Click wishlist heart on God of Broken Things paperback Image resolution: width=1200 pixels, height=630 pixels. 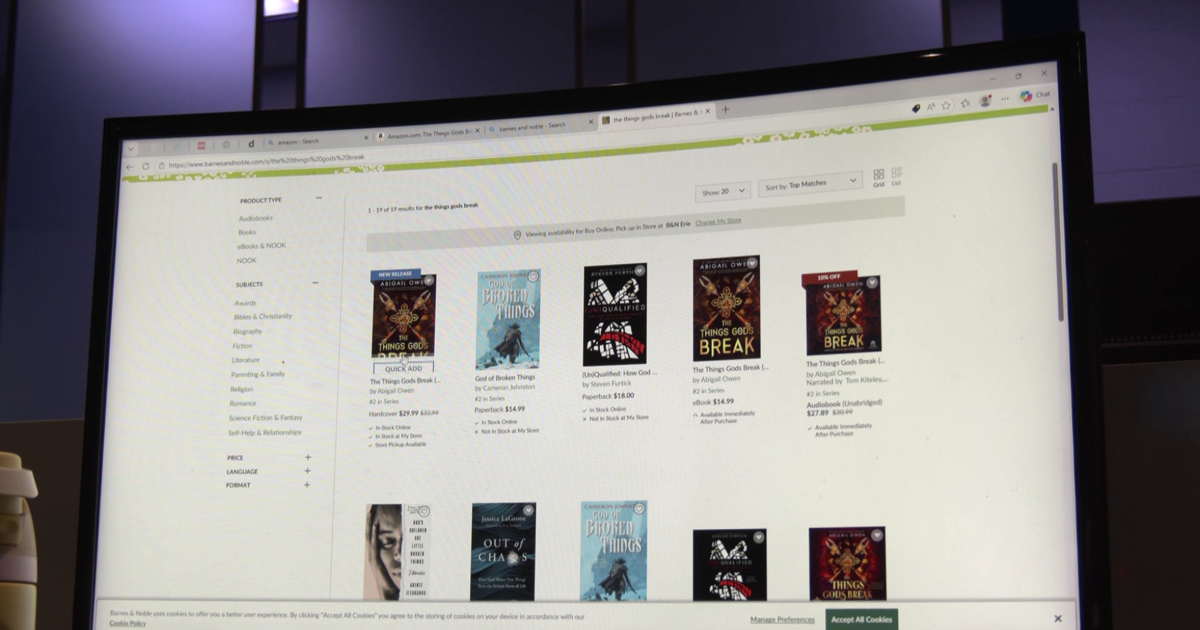532,277
